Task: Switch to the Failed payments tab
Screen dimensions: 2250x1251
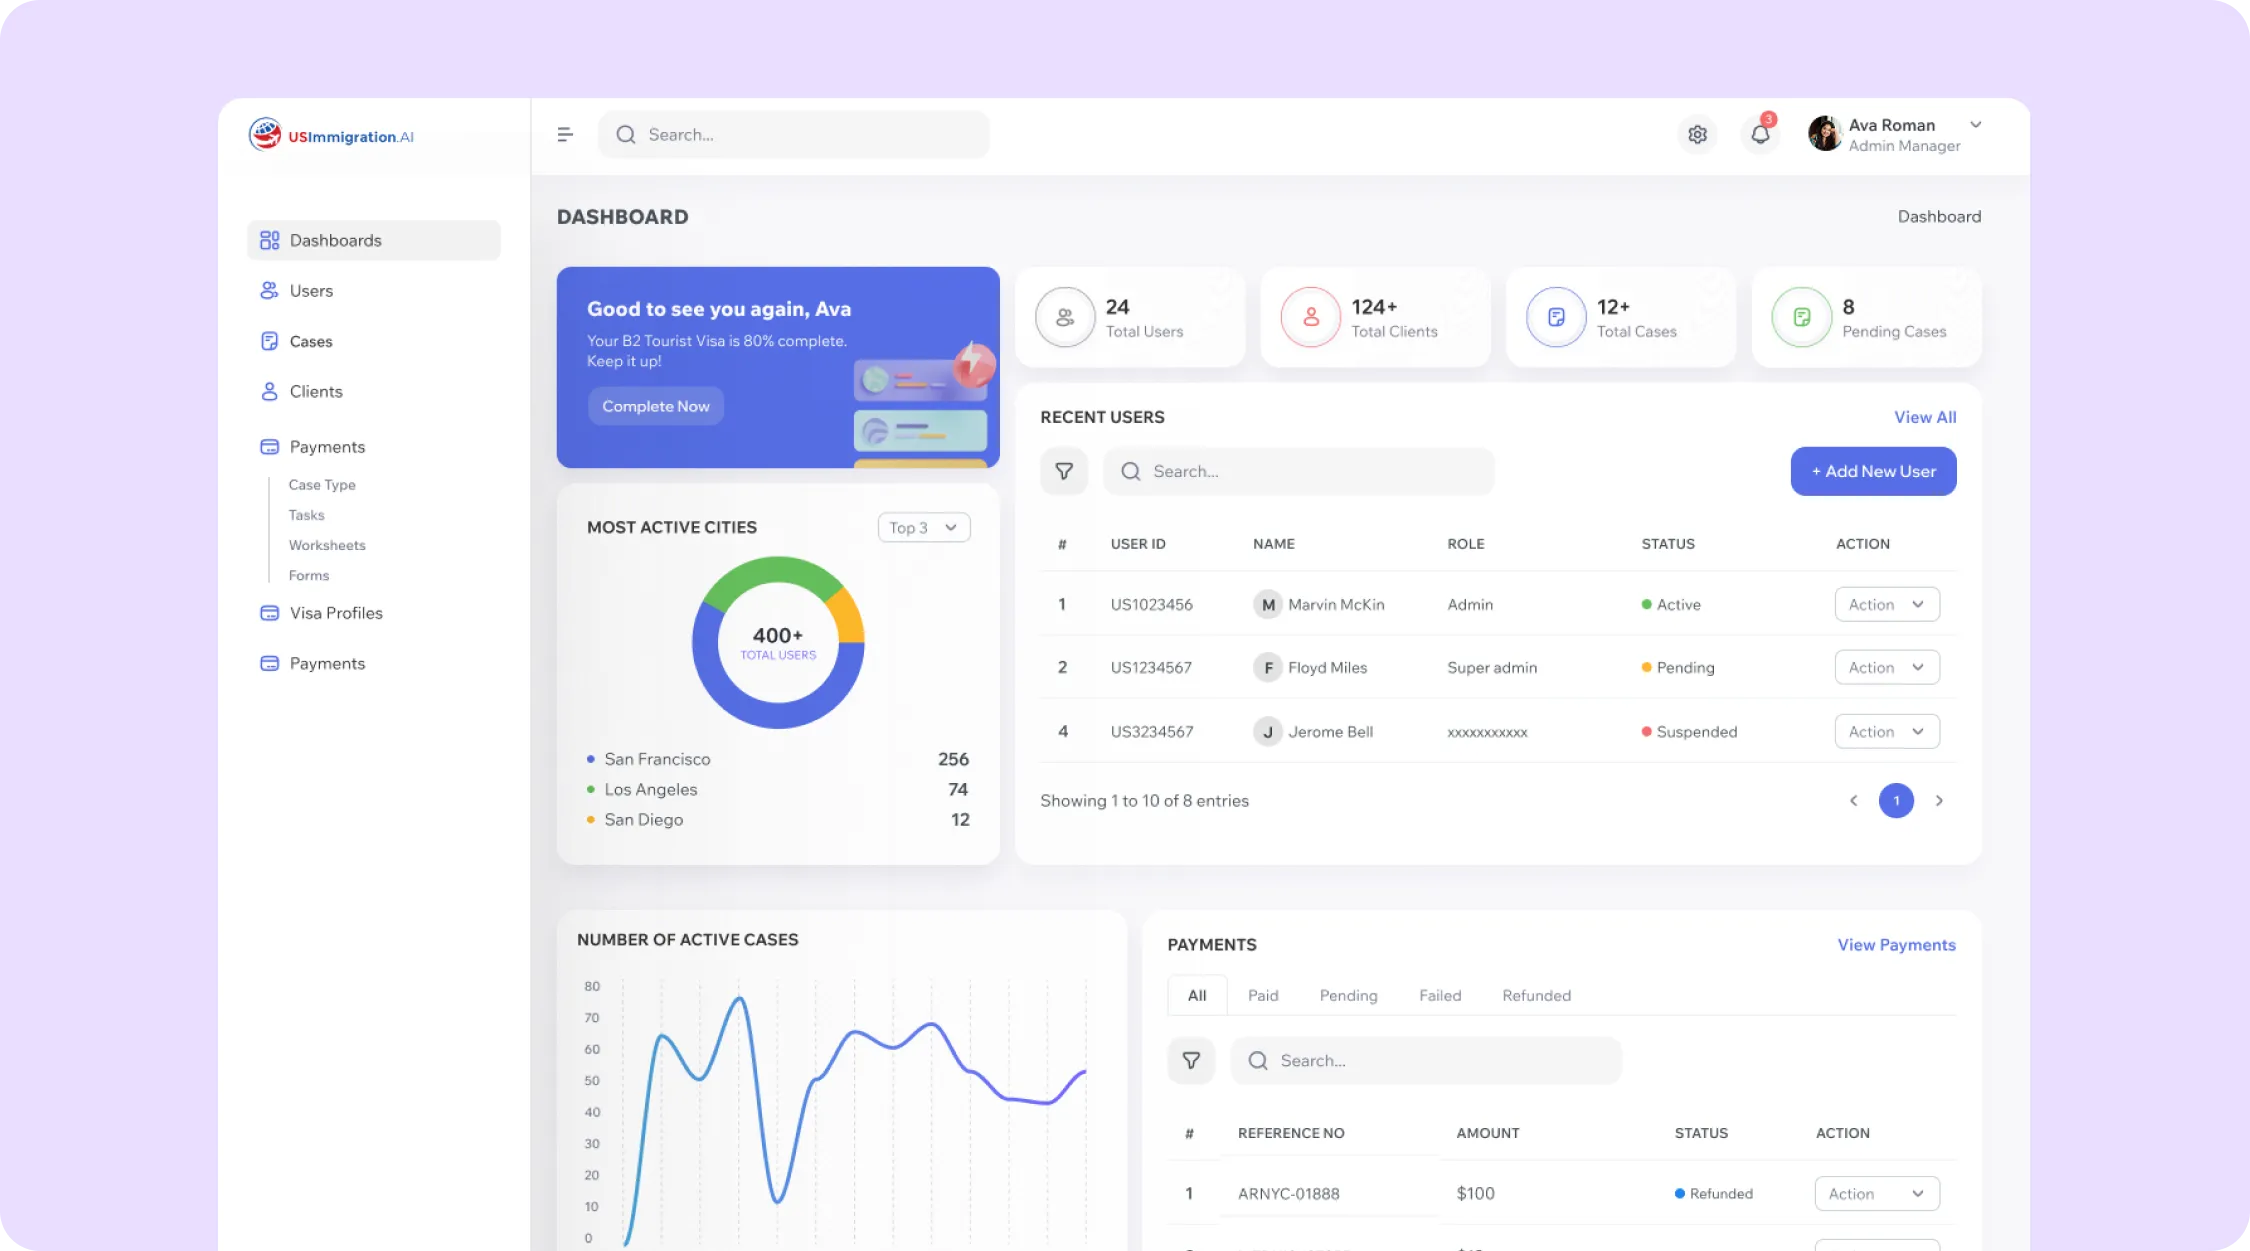Action: tap(1439, 995)
